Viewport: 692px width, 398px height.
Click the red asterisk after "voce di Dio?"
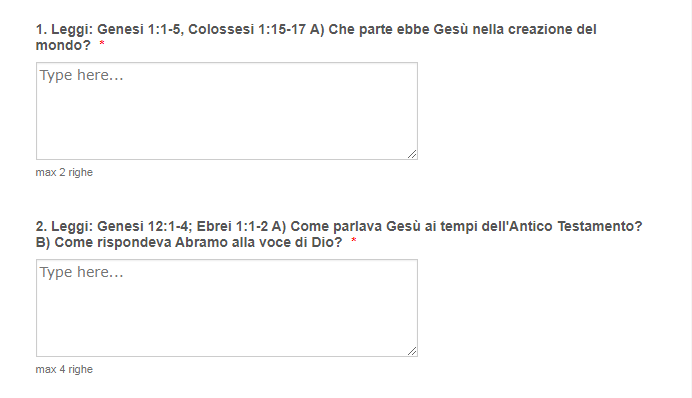[x=354, y=241]
